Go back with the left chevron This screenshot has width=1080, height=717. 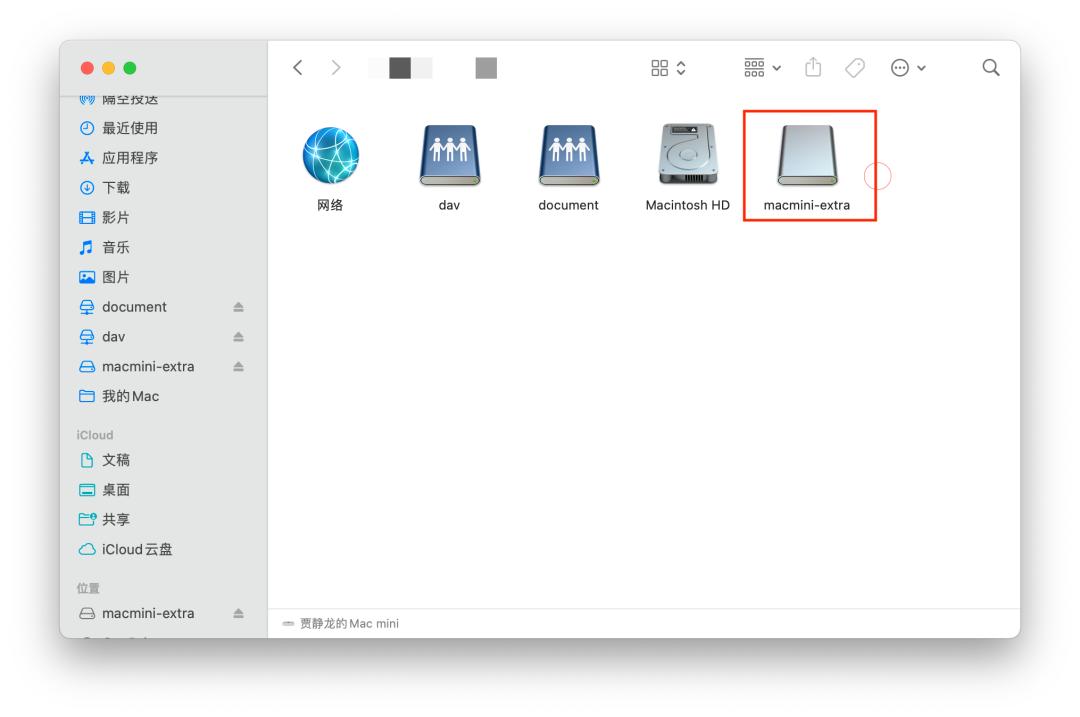[298, 67]
